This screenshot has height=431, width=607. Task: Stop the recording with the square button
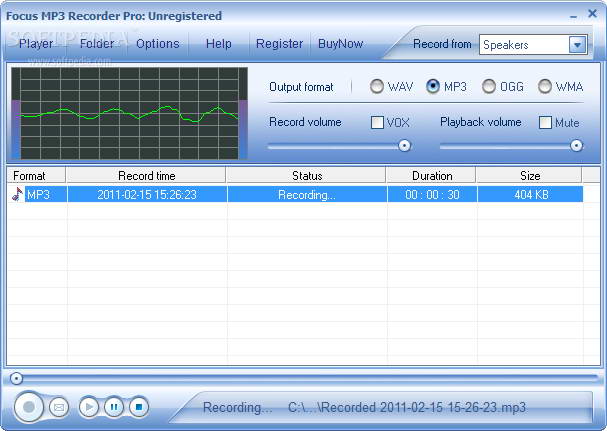139,407
